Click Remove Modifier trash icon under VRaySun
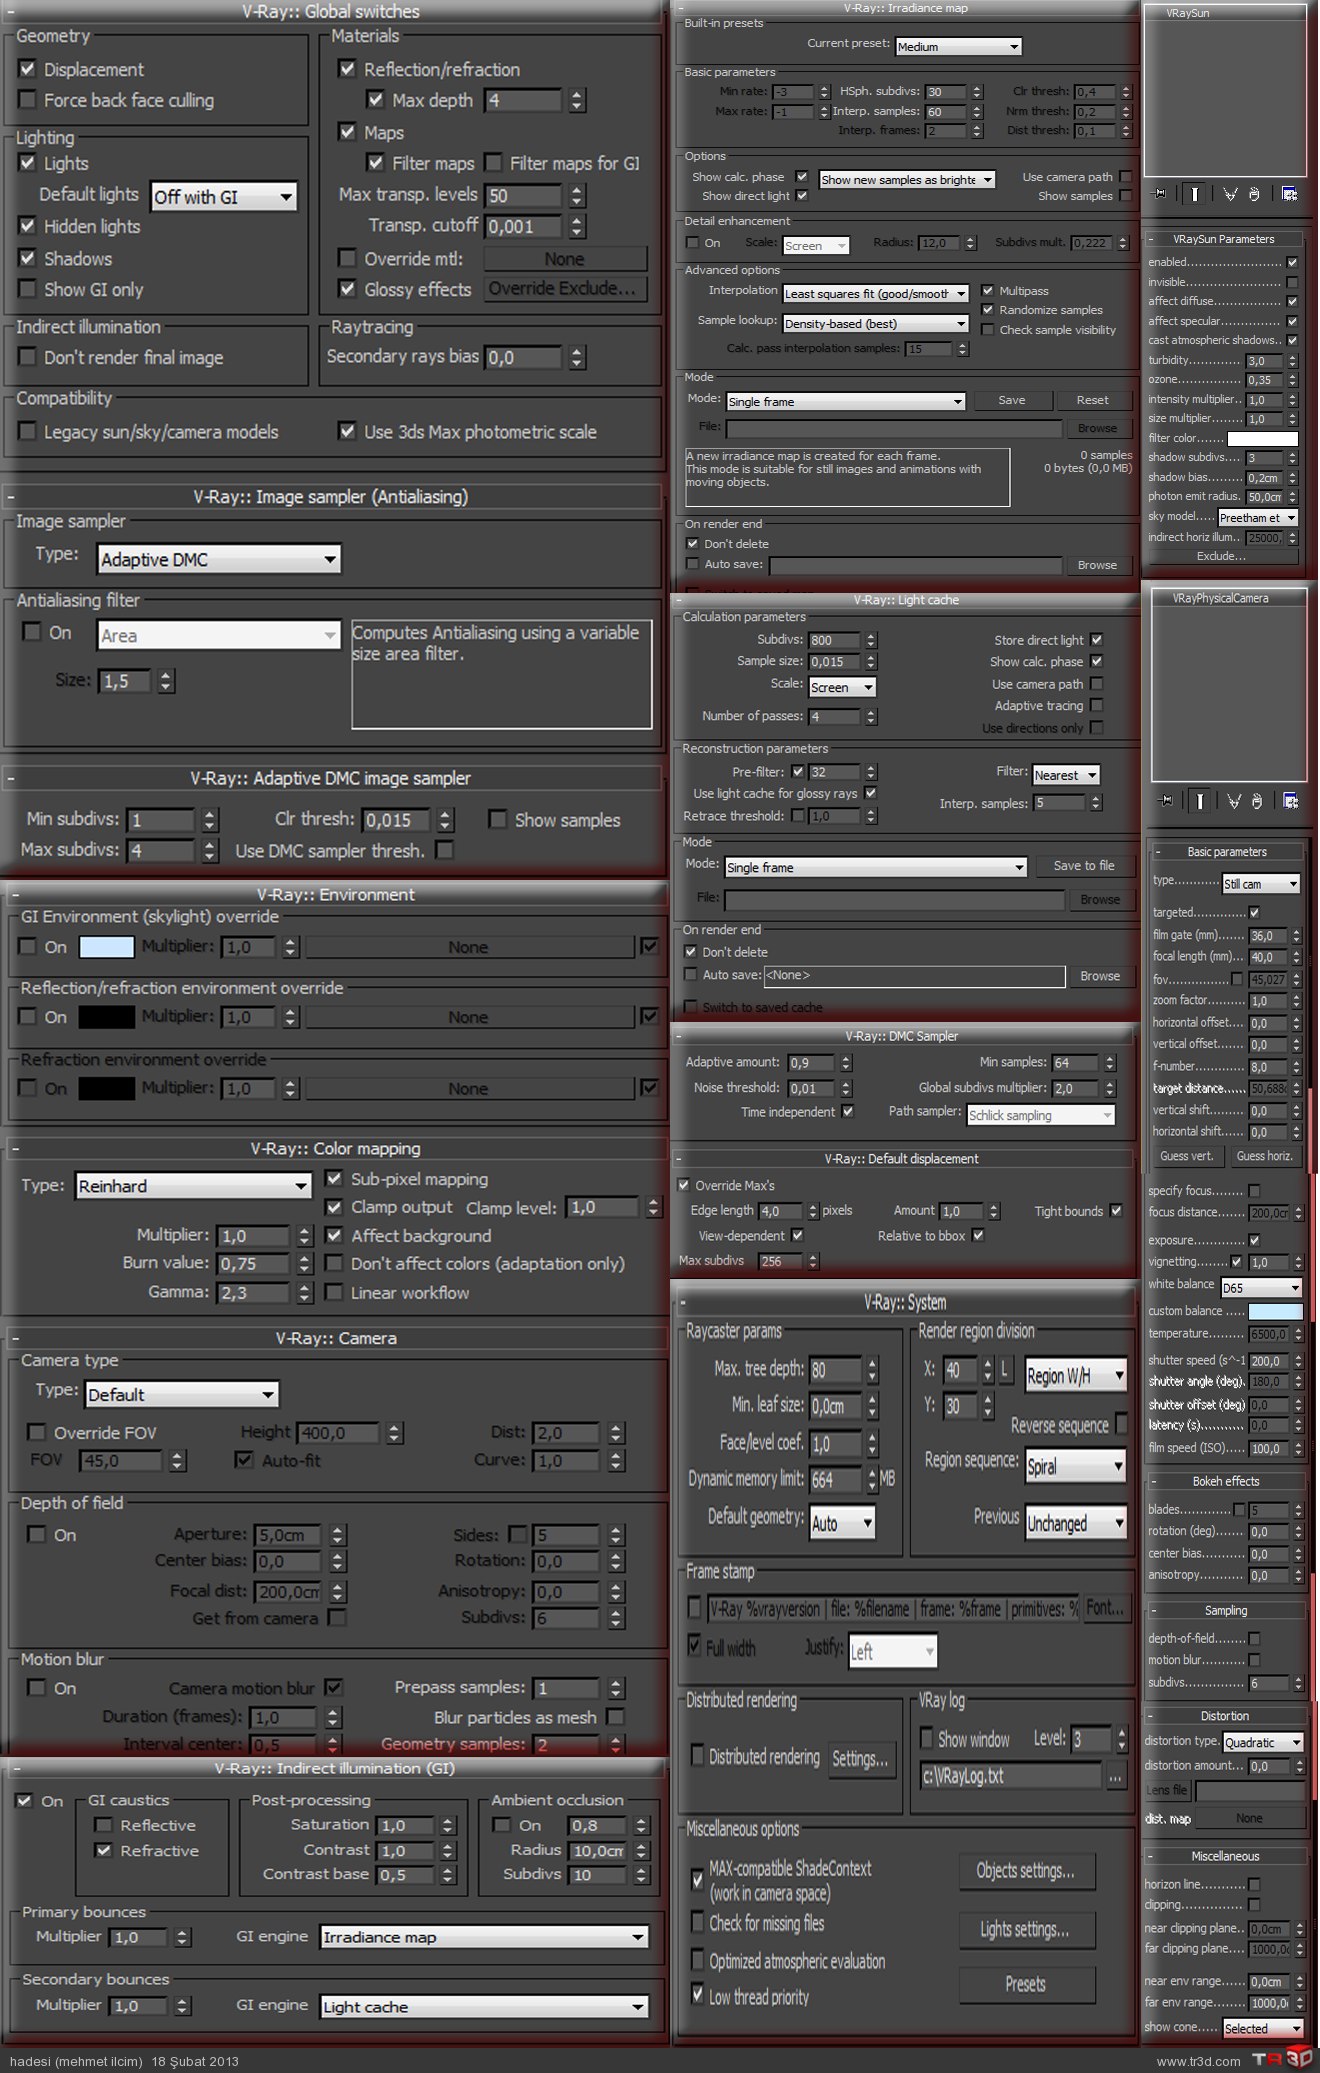Image resolution: width=1320 pixels, height=2073 pixels. click(x=1254, y=194)
